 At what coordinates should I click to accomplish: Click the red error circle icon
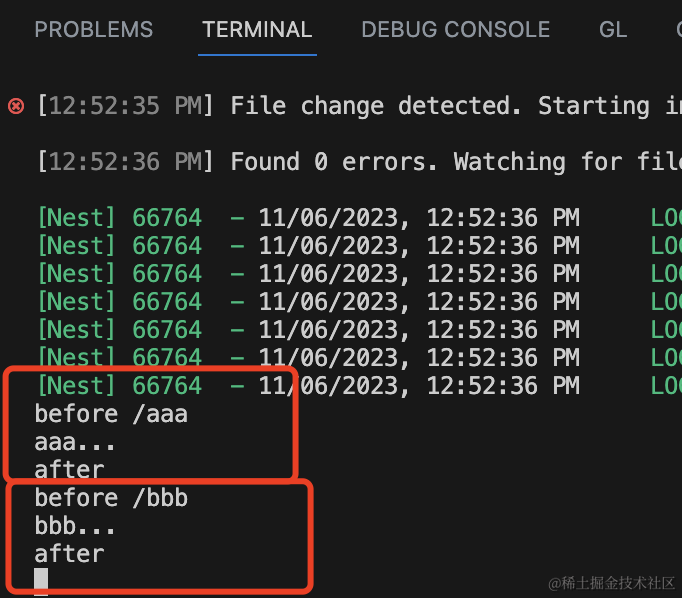pos(16,106)
